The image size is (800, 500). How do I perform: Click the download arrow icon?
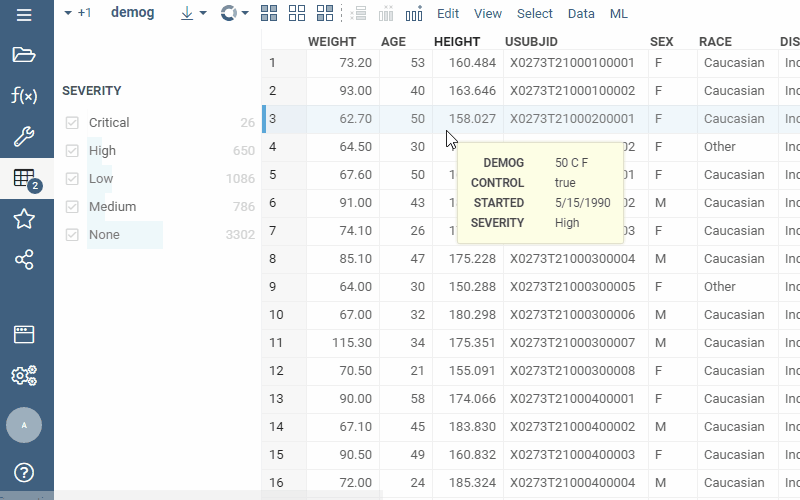tap(187, 14)
